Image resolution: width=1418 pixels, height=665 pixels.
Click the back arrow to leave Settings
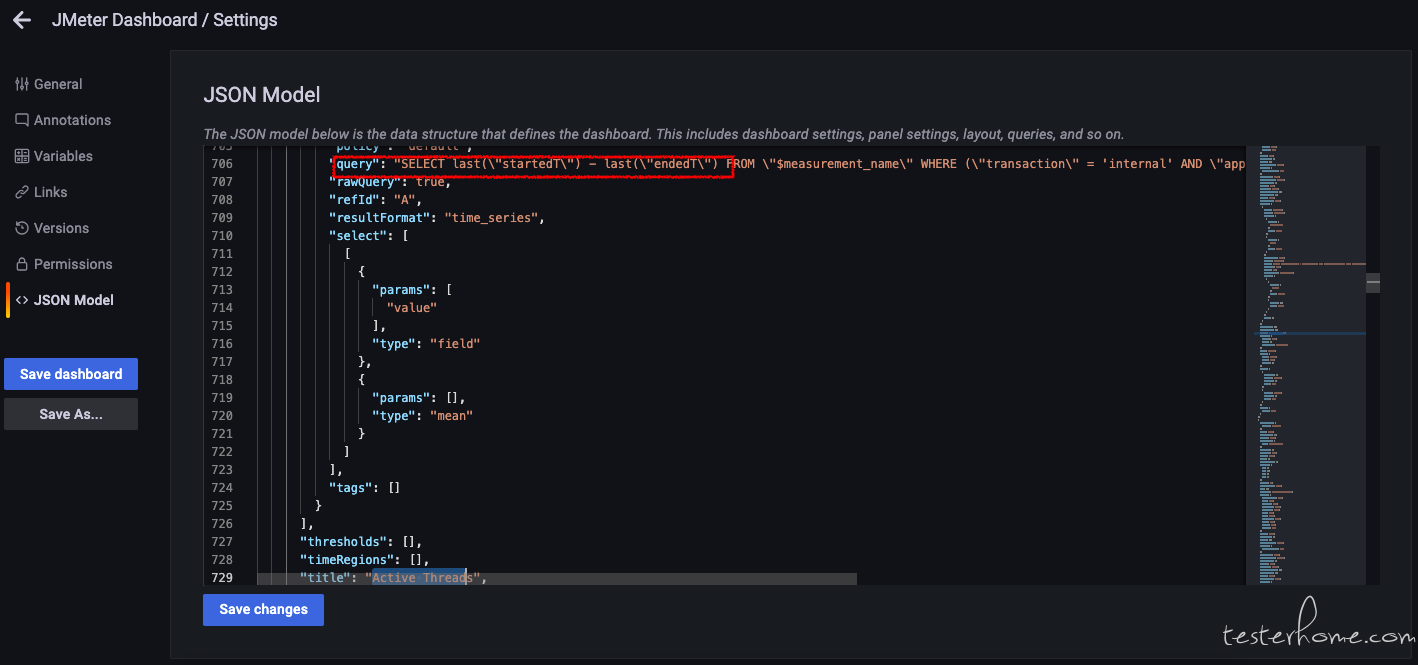[x=22, y=20]
